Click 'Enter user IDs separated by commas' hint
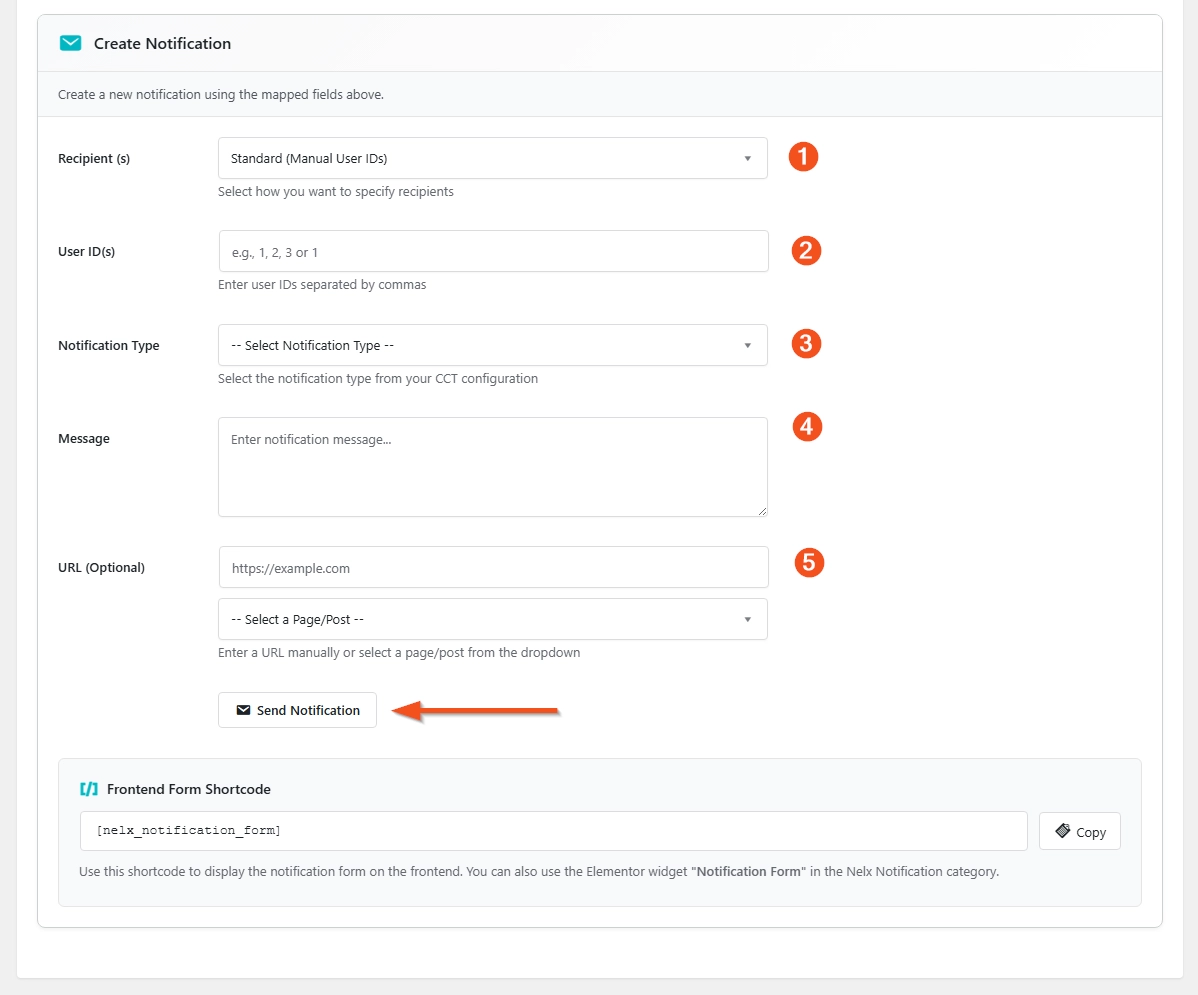 coord(322,284)
